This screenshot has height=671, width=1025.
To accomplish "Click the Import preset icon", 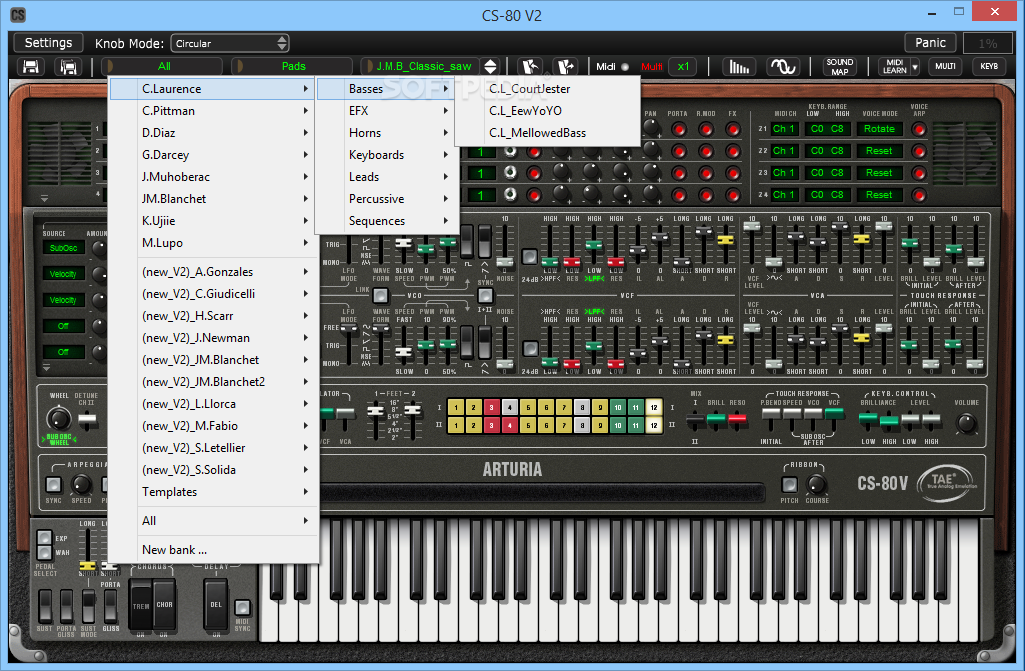I will [530, 67].
